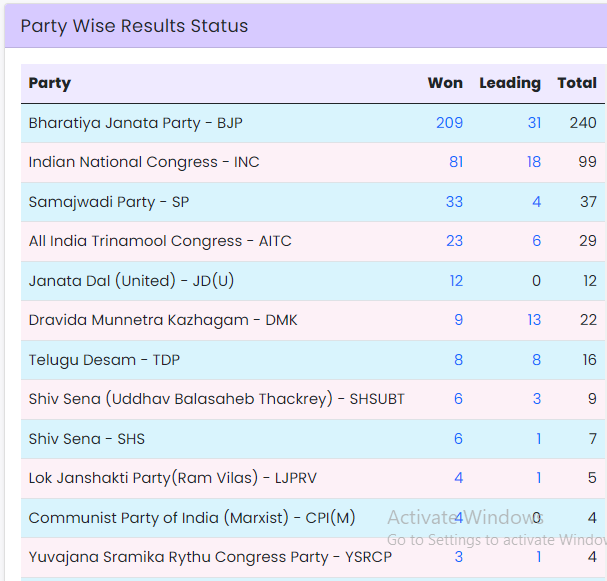Click the Leading column header
Image resolution: width=607 pixels, height=581 pixels.
(x=510, y=83)
